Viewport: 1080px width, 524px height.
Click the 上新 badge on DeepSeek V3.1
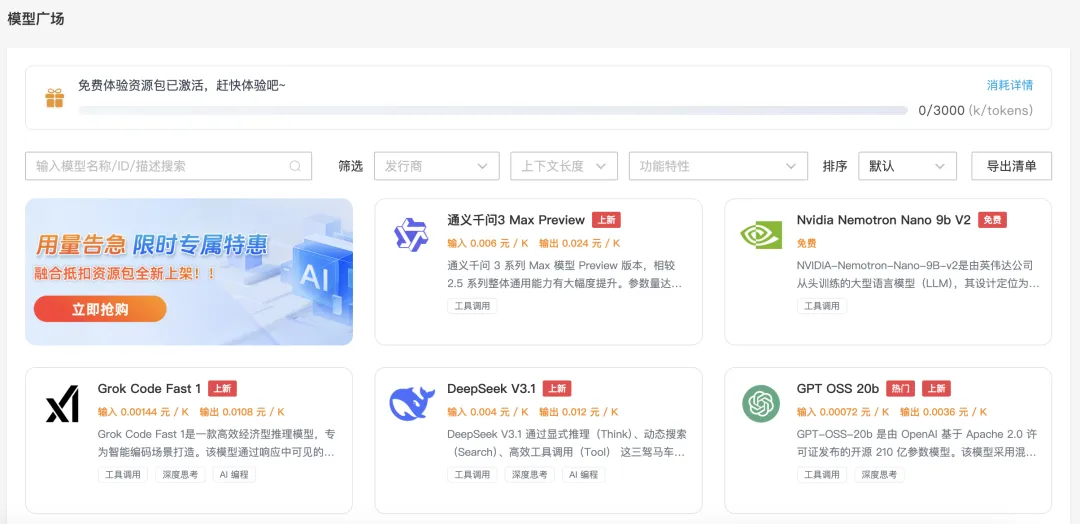(557, 388)
